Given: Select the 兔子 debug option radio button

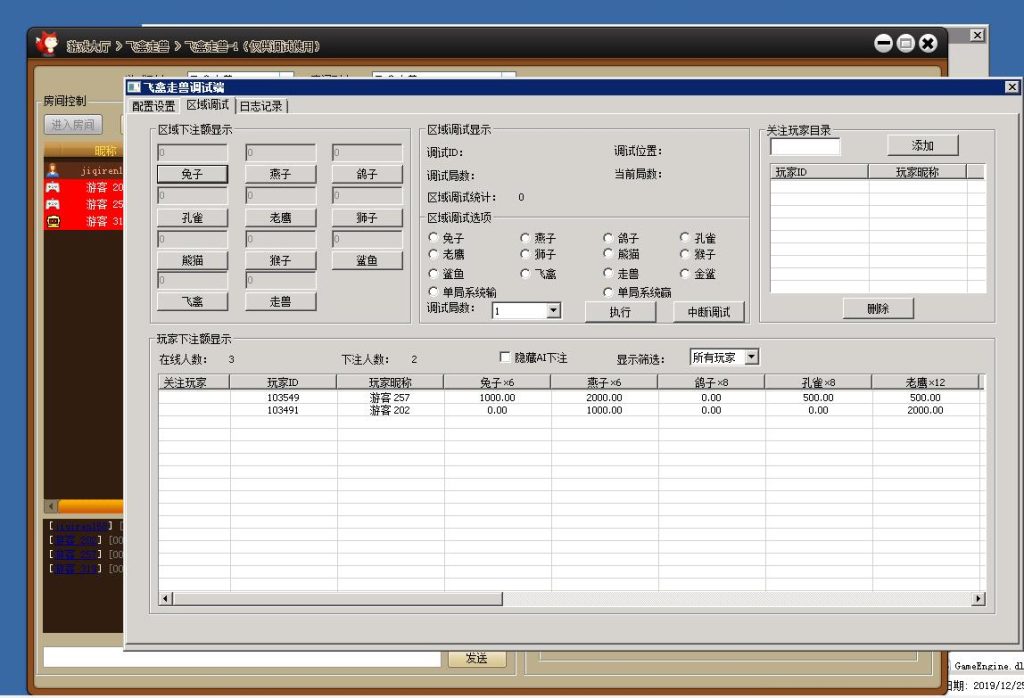Looking at the screenshot, I should [x=433, y=238].
